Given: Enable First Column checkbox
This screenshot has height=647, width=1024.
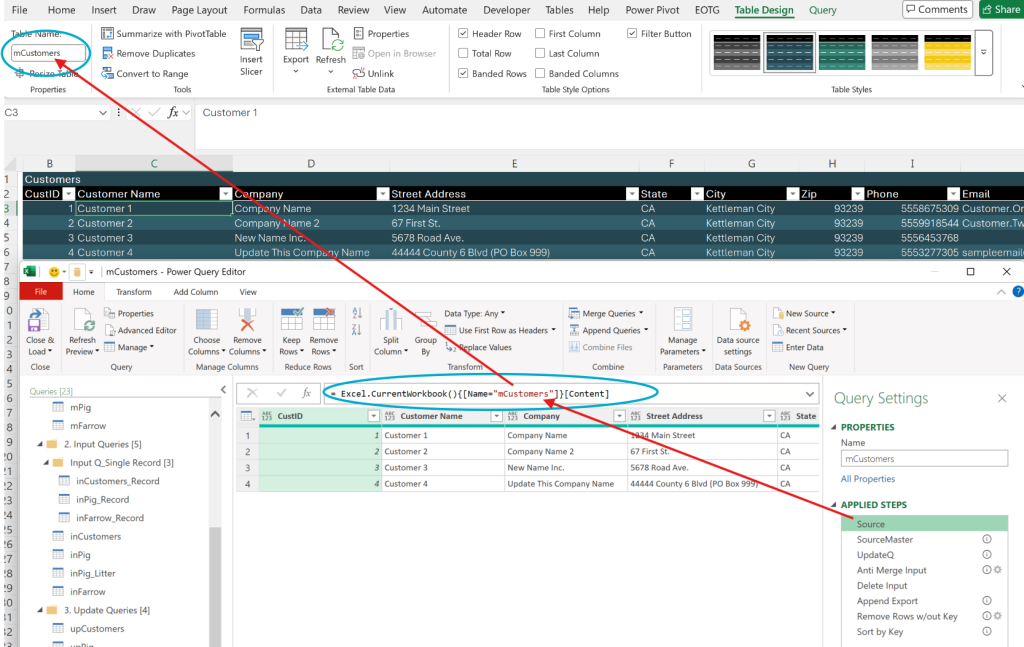Looking at the screenshot, I should point(540,33).
